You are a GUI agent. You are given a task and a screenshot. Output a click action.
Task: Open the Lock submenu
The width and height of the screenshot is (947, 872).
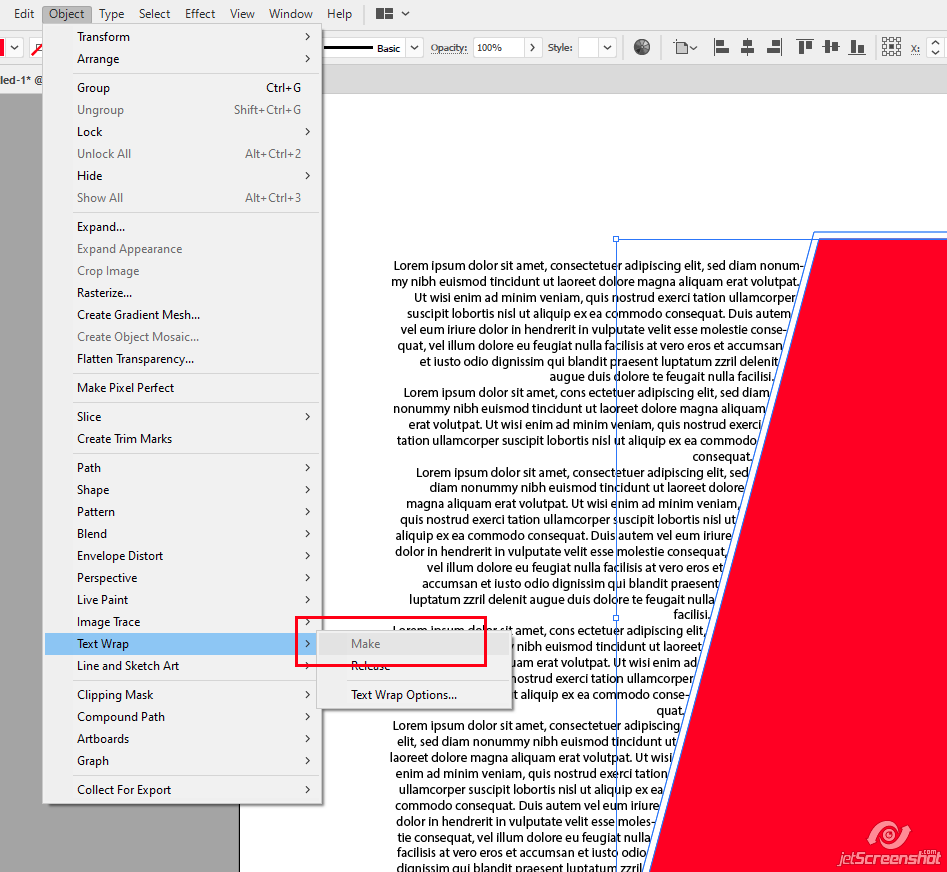click(182, 132)
